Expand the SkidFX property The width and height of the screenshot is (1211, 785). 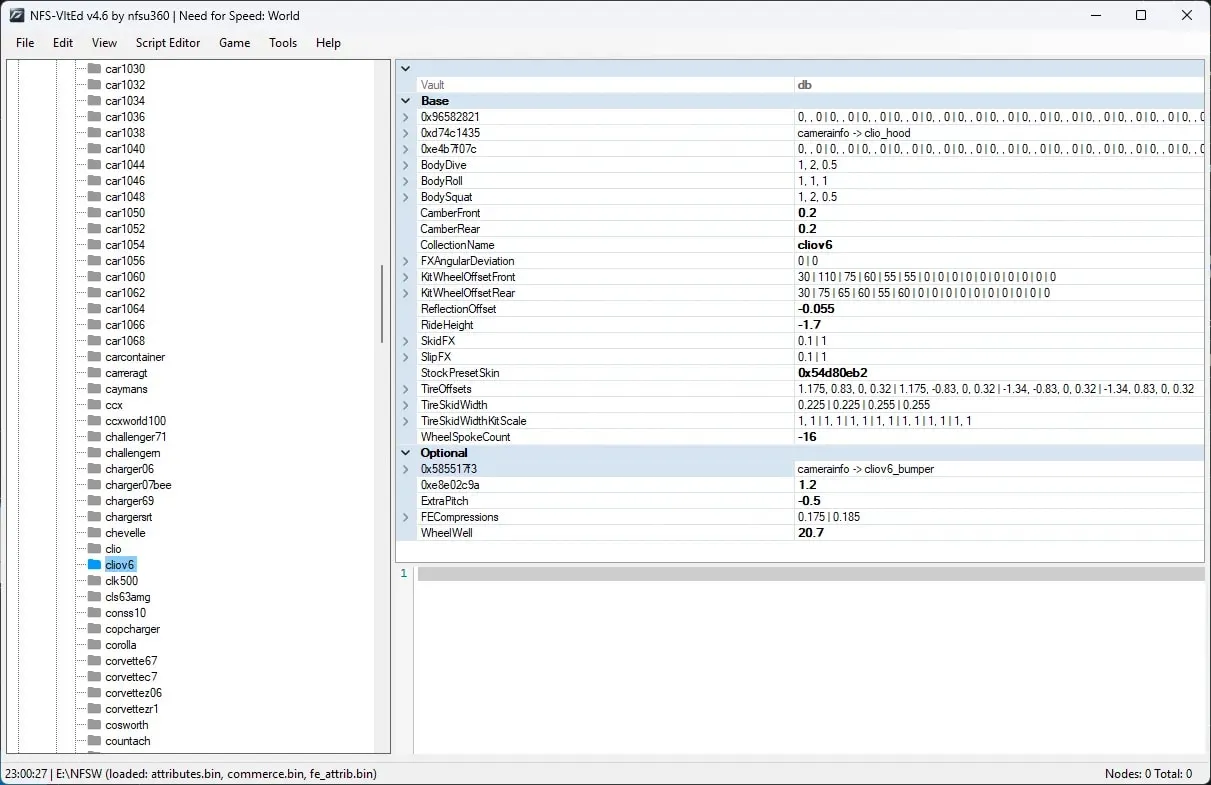[x=406, y=341]
